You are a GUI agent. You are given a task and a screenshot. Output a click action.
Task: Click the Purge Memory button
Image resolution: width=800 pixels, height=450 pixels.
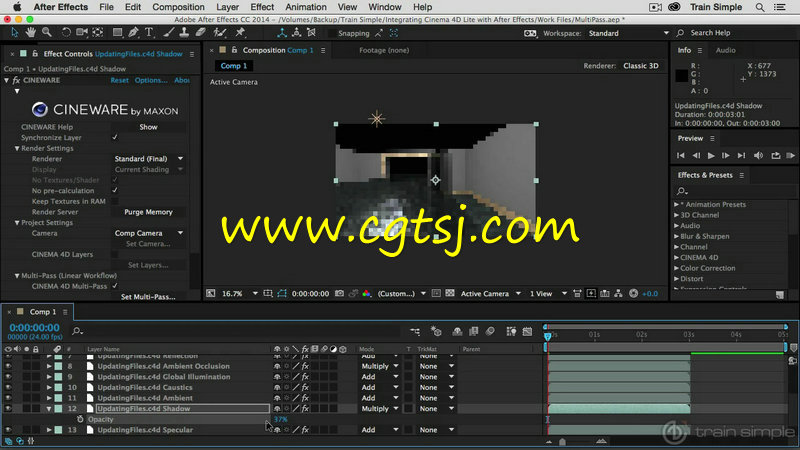148,212
